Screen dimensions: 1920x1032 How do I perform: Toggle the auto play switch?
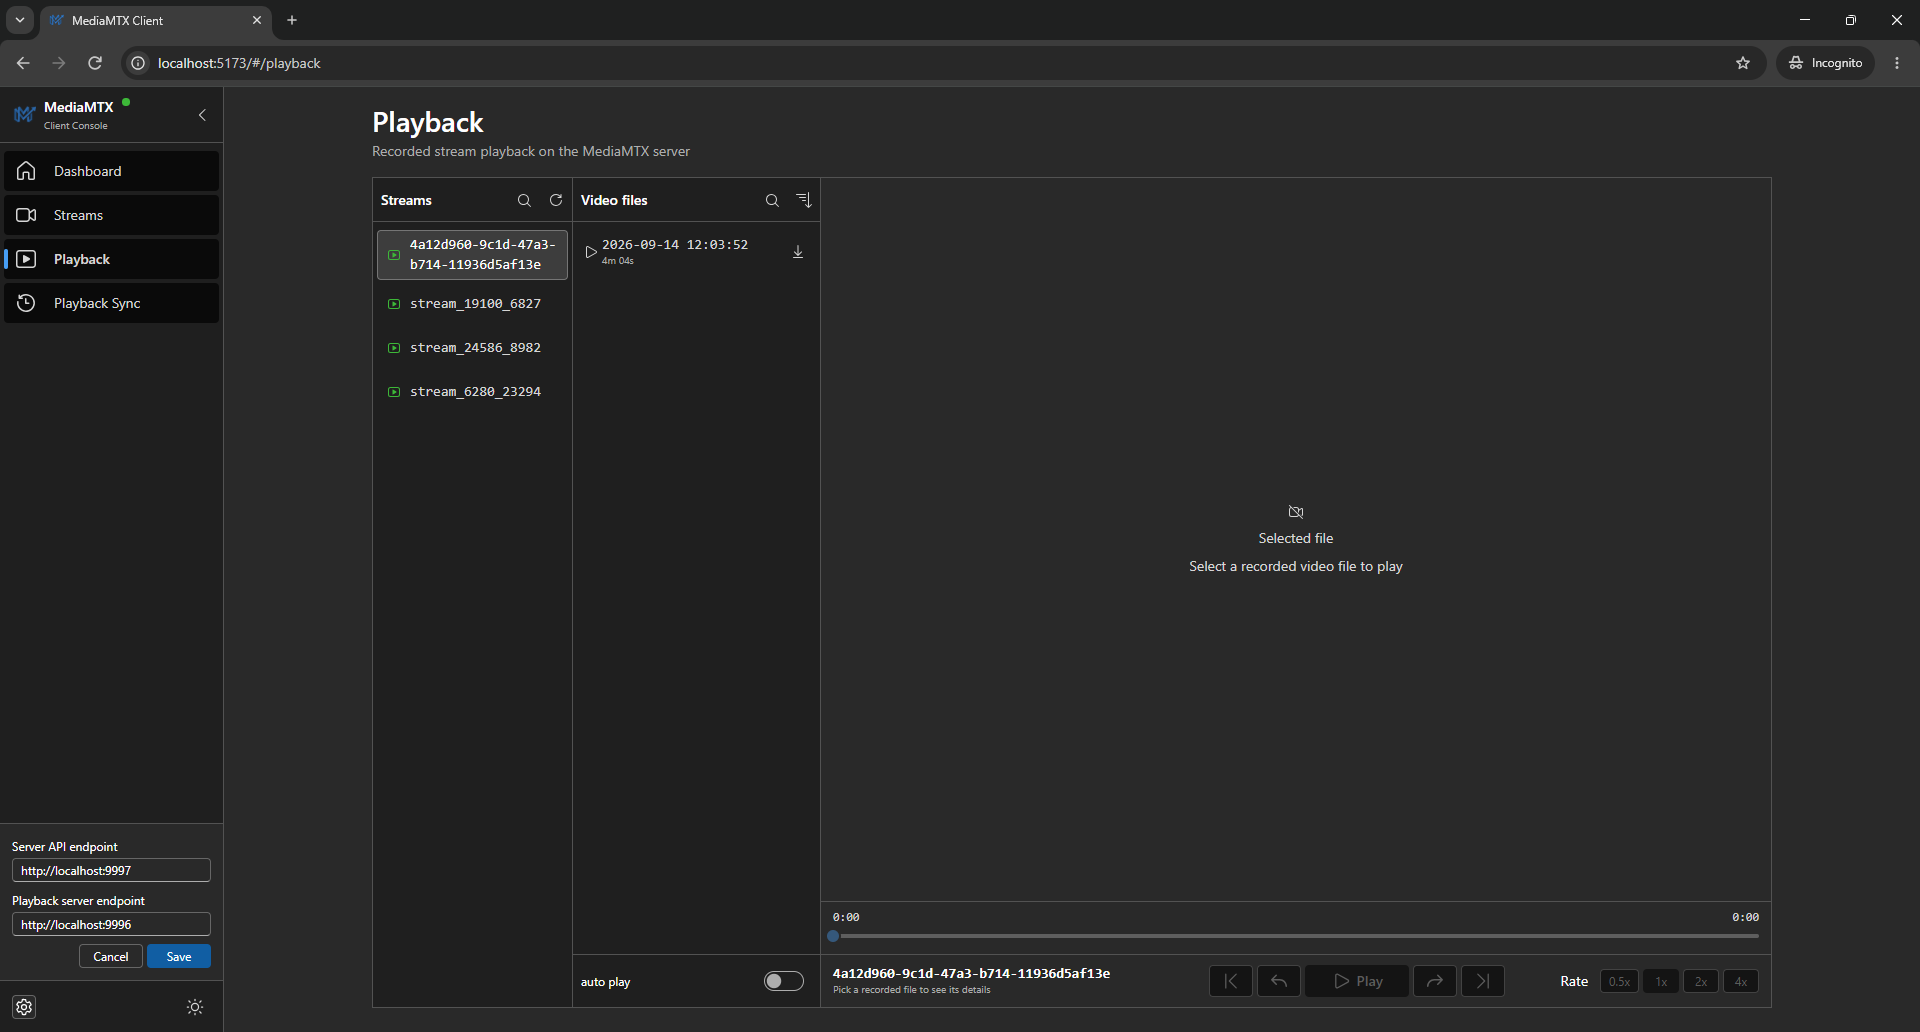(784, 981)
